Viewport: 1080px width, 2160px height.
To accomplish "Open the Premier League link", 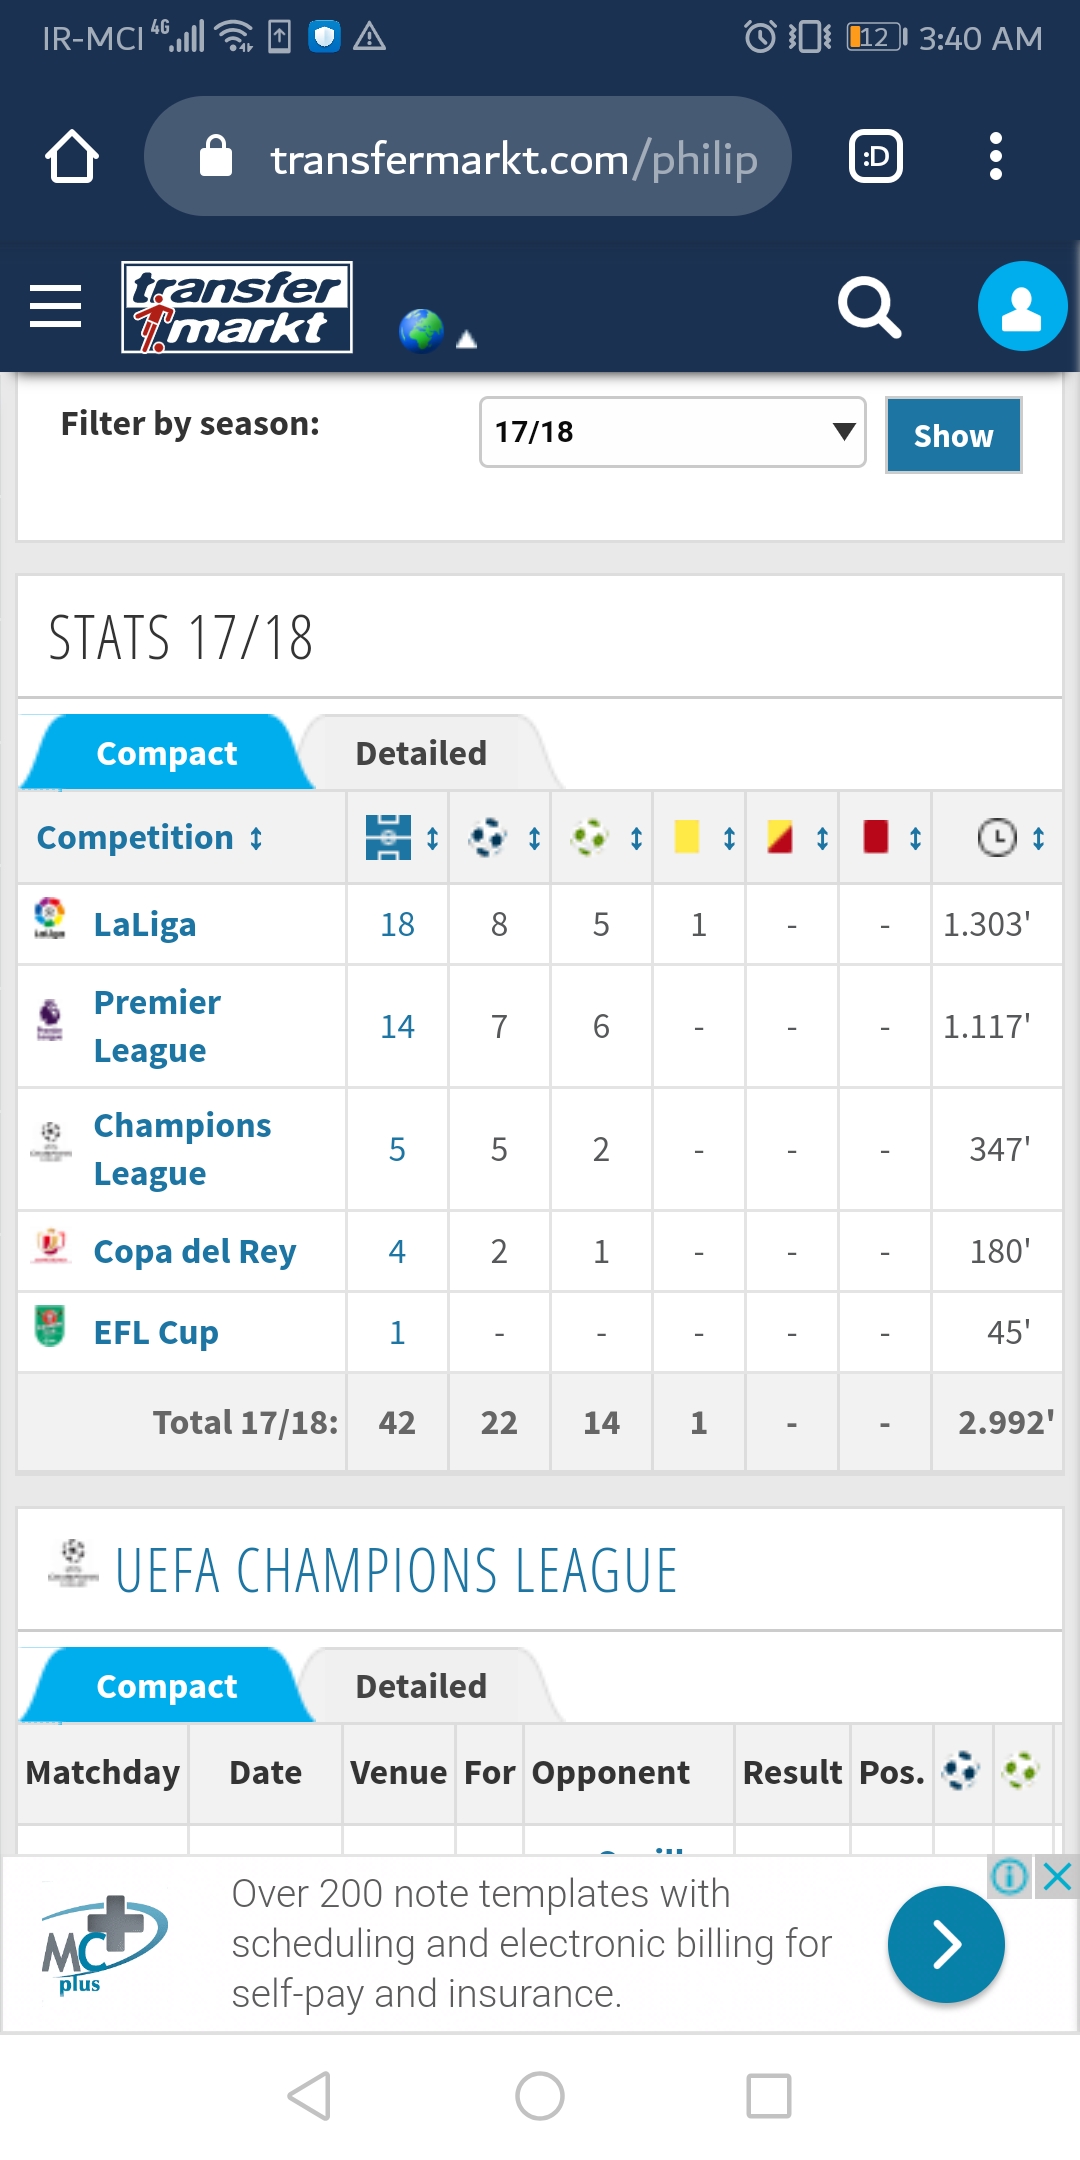I will [x=157, y=1026].
